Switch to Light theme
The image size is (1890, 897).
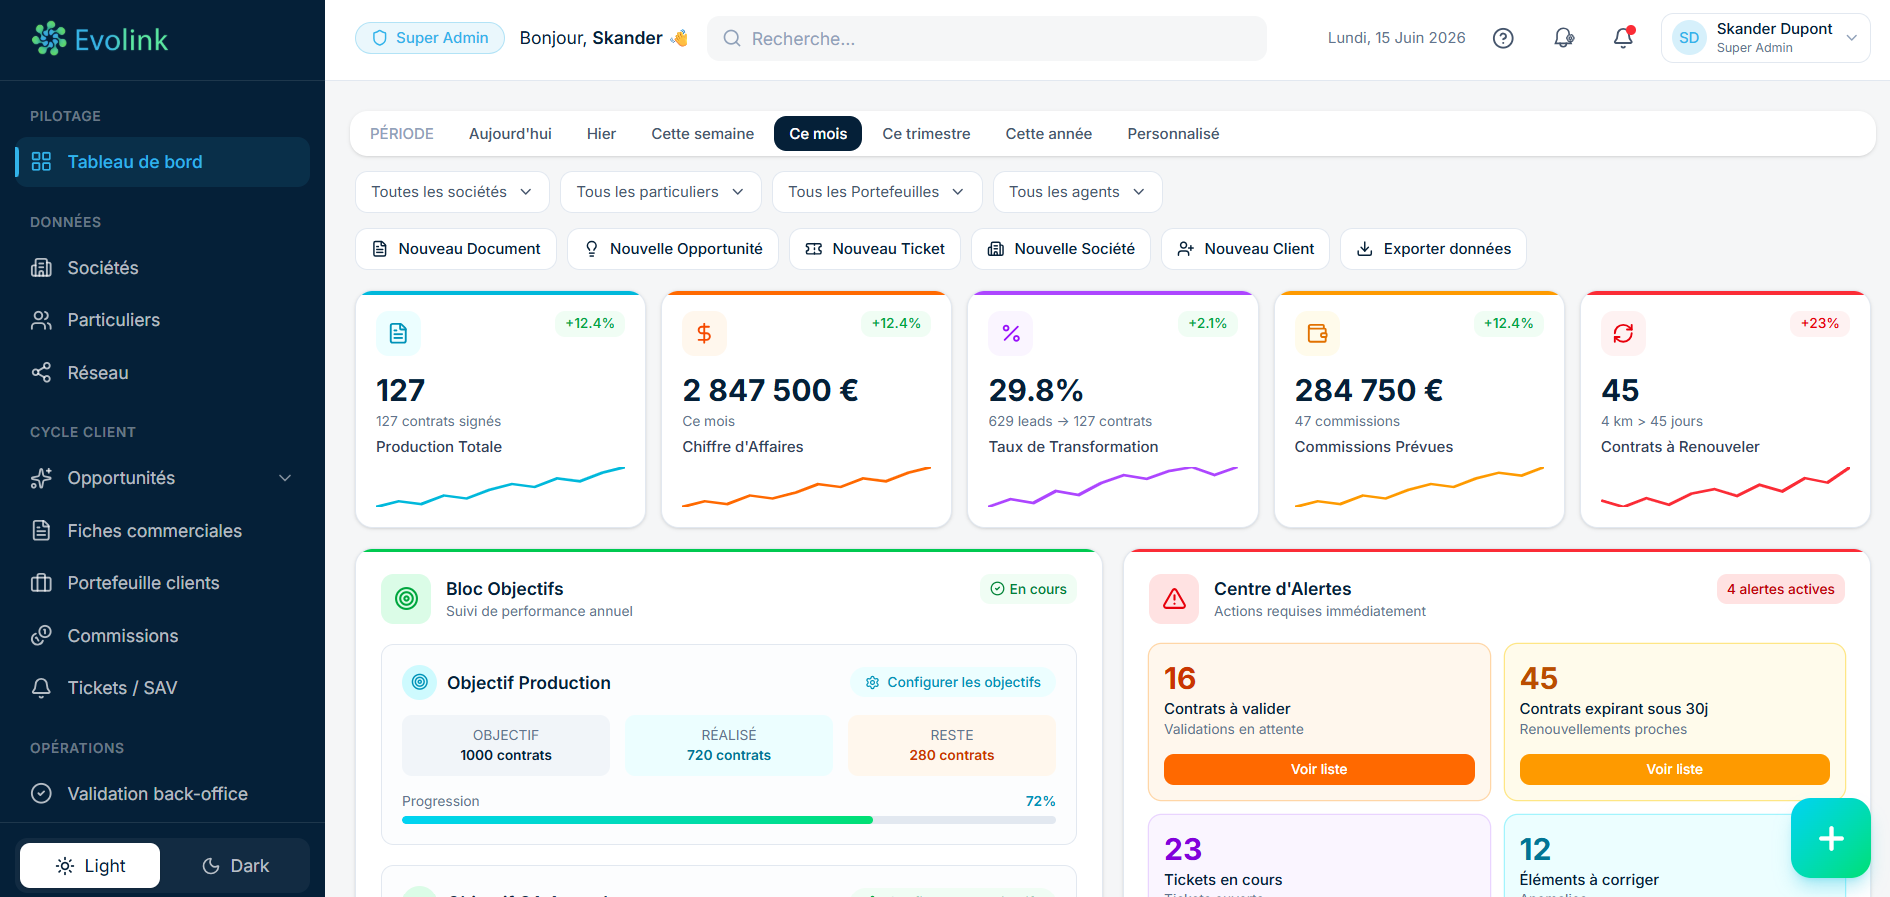click(x=90, y=865)
